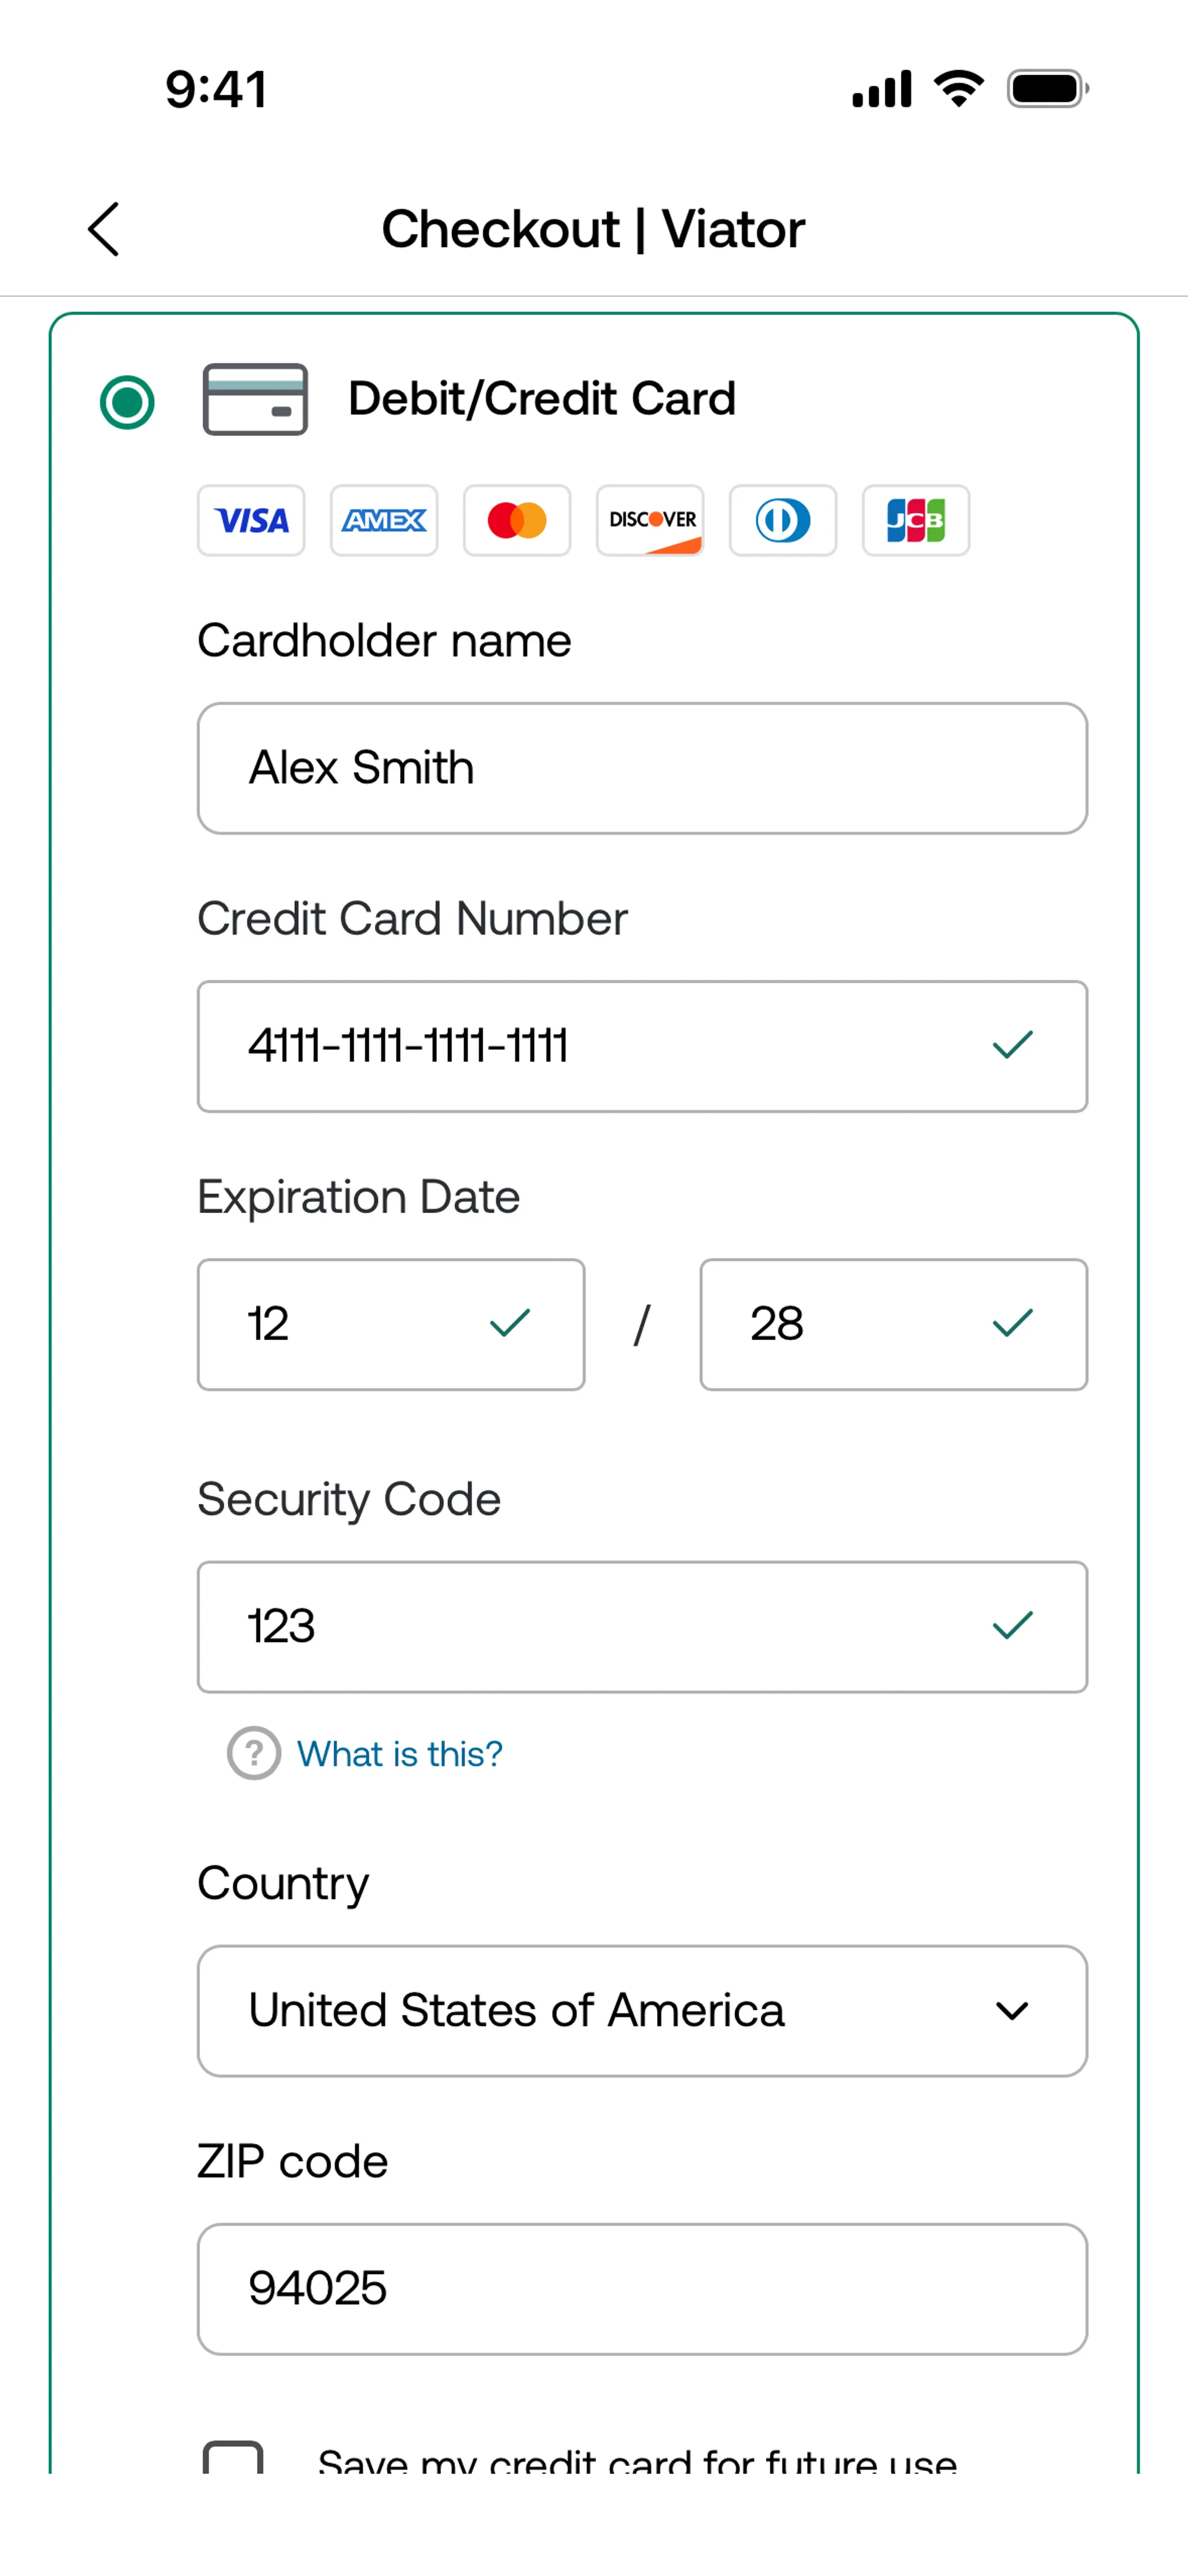The height and width of the screenshot is (2576, 1188).
Task: Click the Security Code input
Action: pyautogui.click(x=600, y=1626)
